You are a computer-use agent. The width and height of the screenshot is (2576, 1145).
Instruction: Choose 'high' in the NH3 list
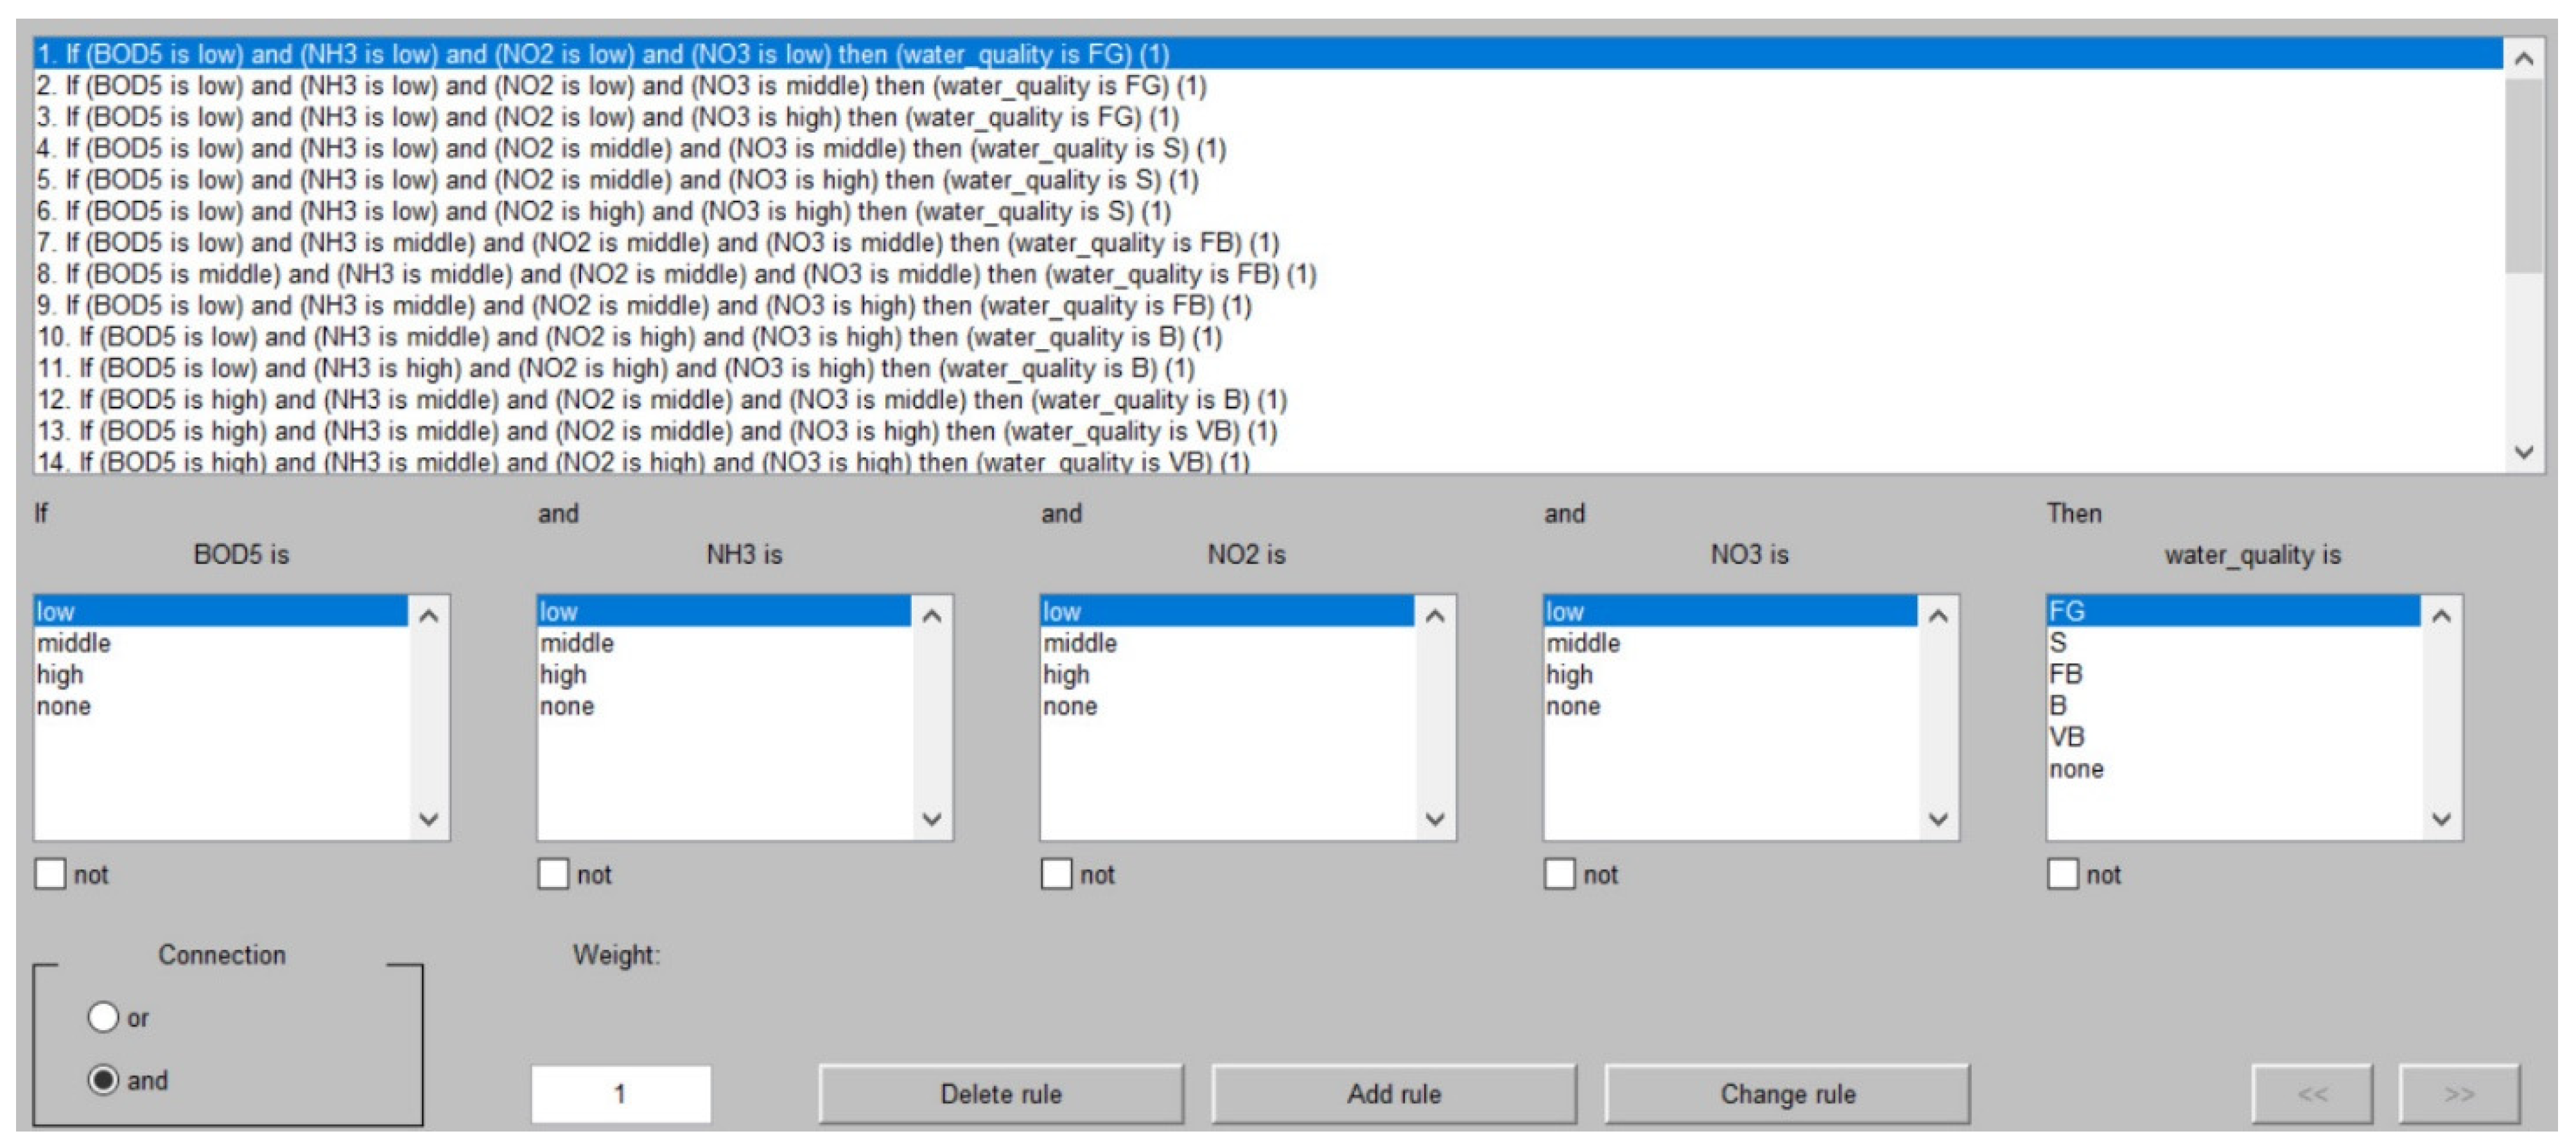(564, 675)
